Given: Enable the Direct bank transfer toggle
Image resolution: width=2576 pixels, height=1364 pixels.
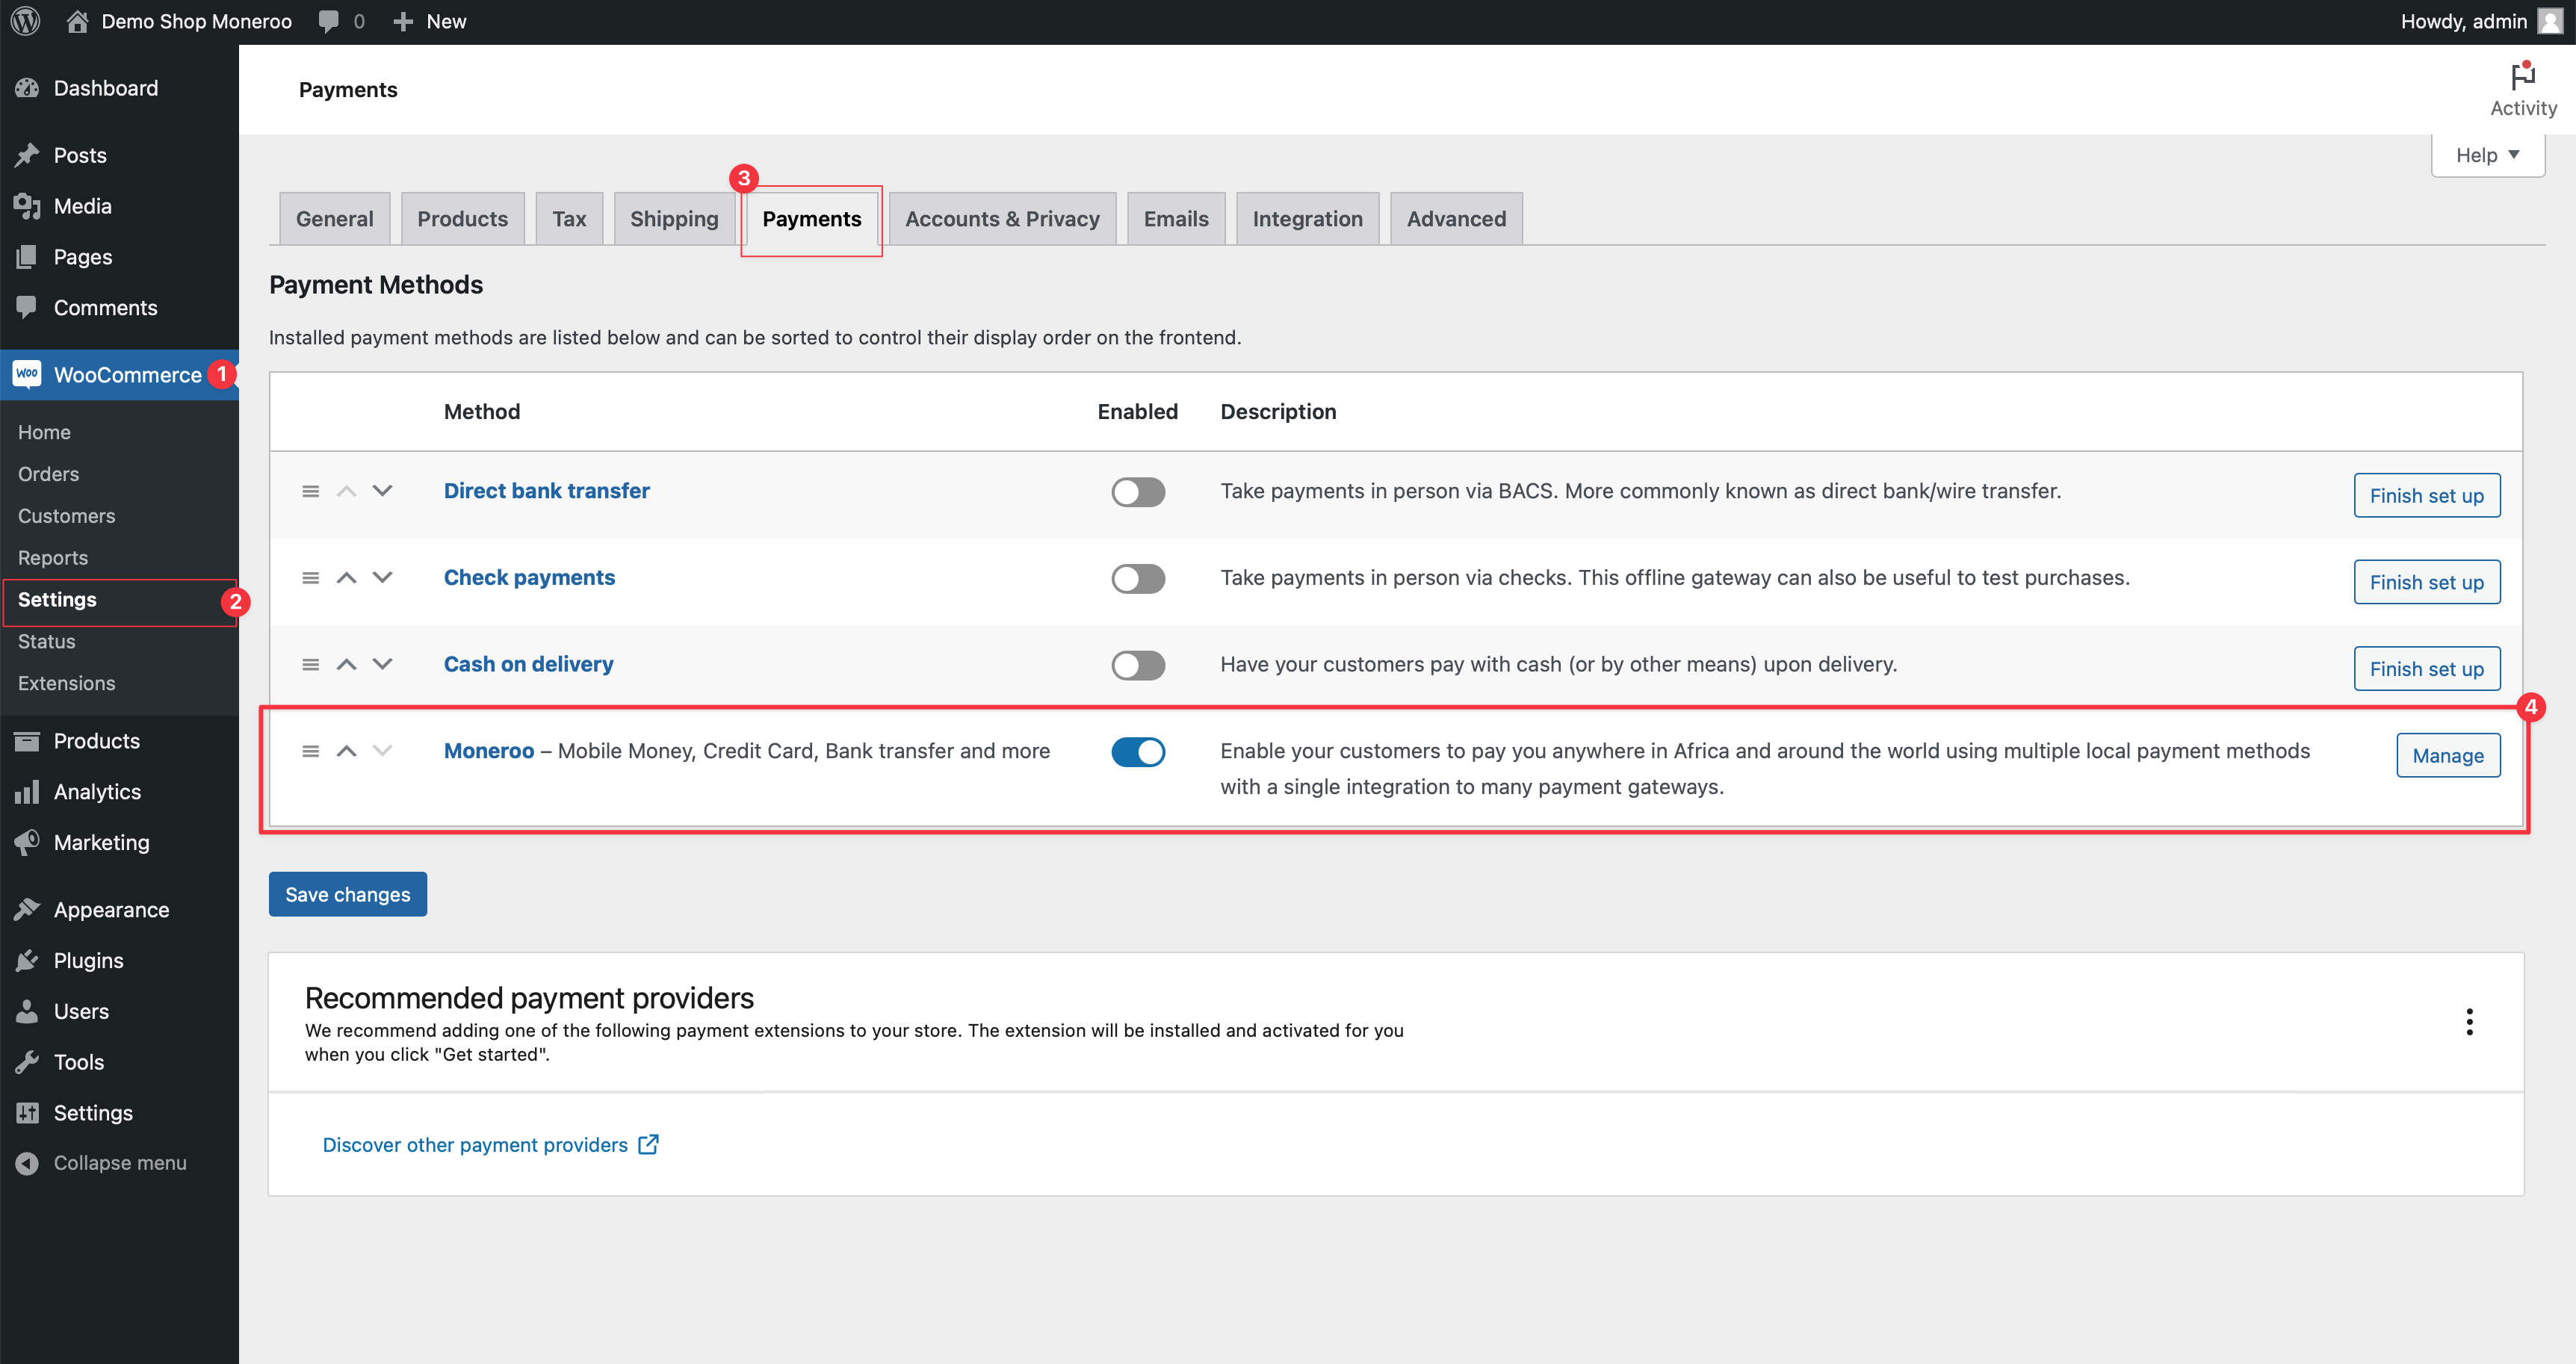Looking at the screenshot, I should pyautogui.click(x=1138, y=492).
